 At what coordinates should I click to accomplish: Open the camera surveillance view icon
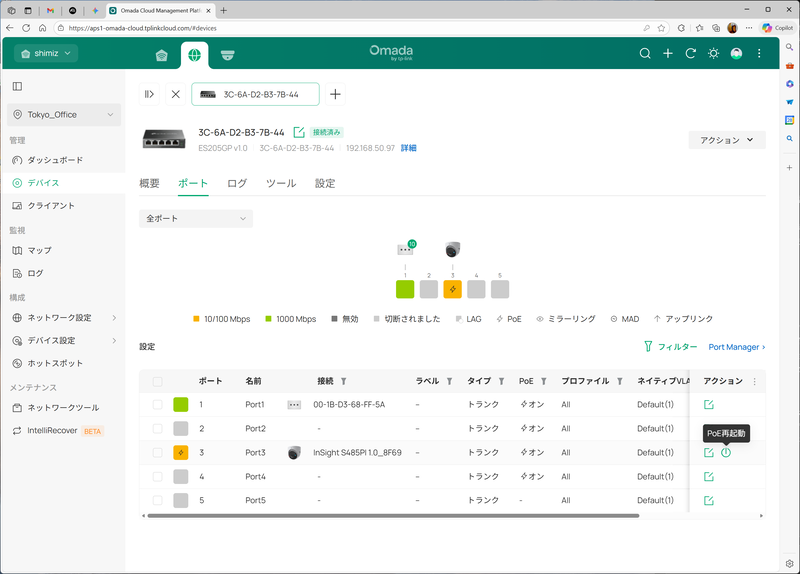(x=228, y=55)
